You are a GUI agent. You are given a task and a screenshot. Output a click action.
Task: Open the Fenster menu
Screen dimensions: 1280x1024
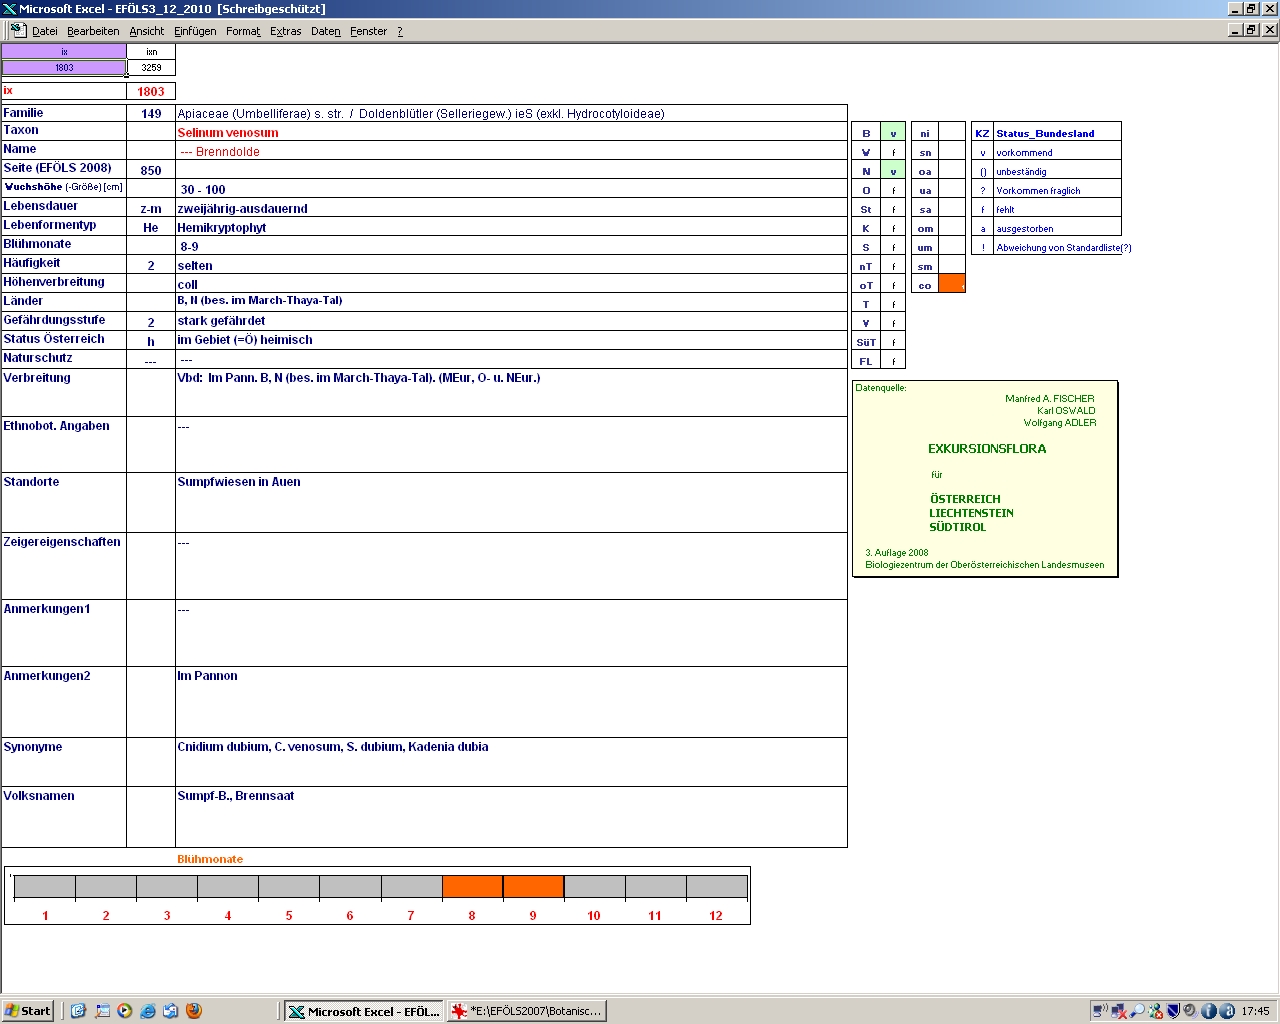point(368,31)
